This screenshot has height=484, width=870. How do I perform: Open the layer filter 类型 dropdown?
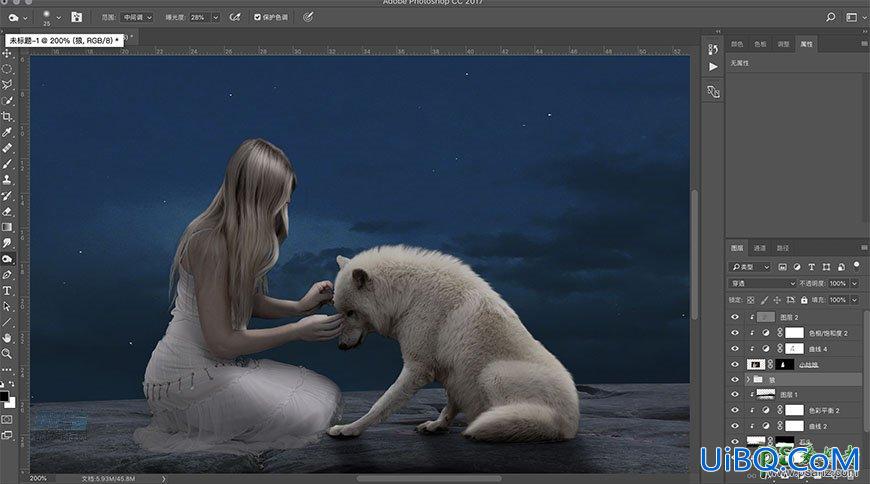tap(750, 267)
